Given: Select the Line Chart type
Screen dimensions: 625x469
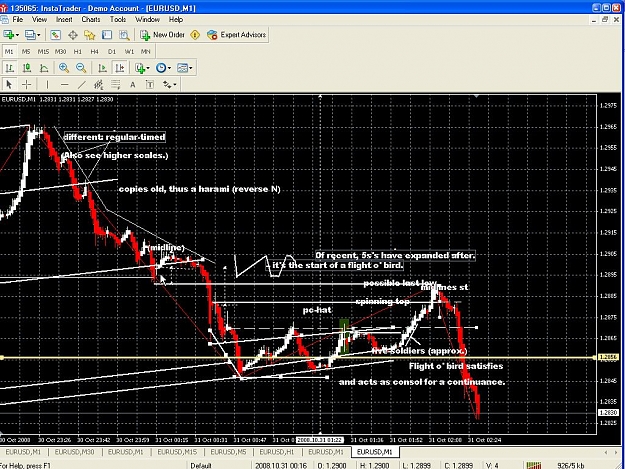Looking at the screenshot, I should point(44,68).
